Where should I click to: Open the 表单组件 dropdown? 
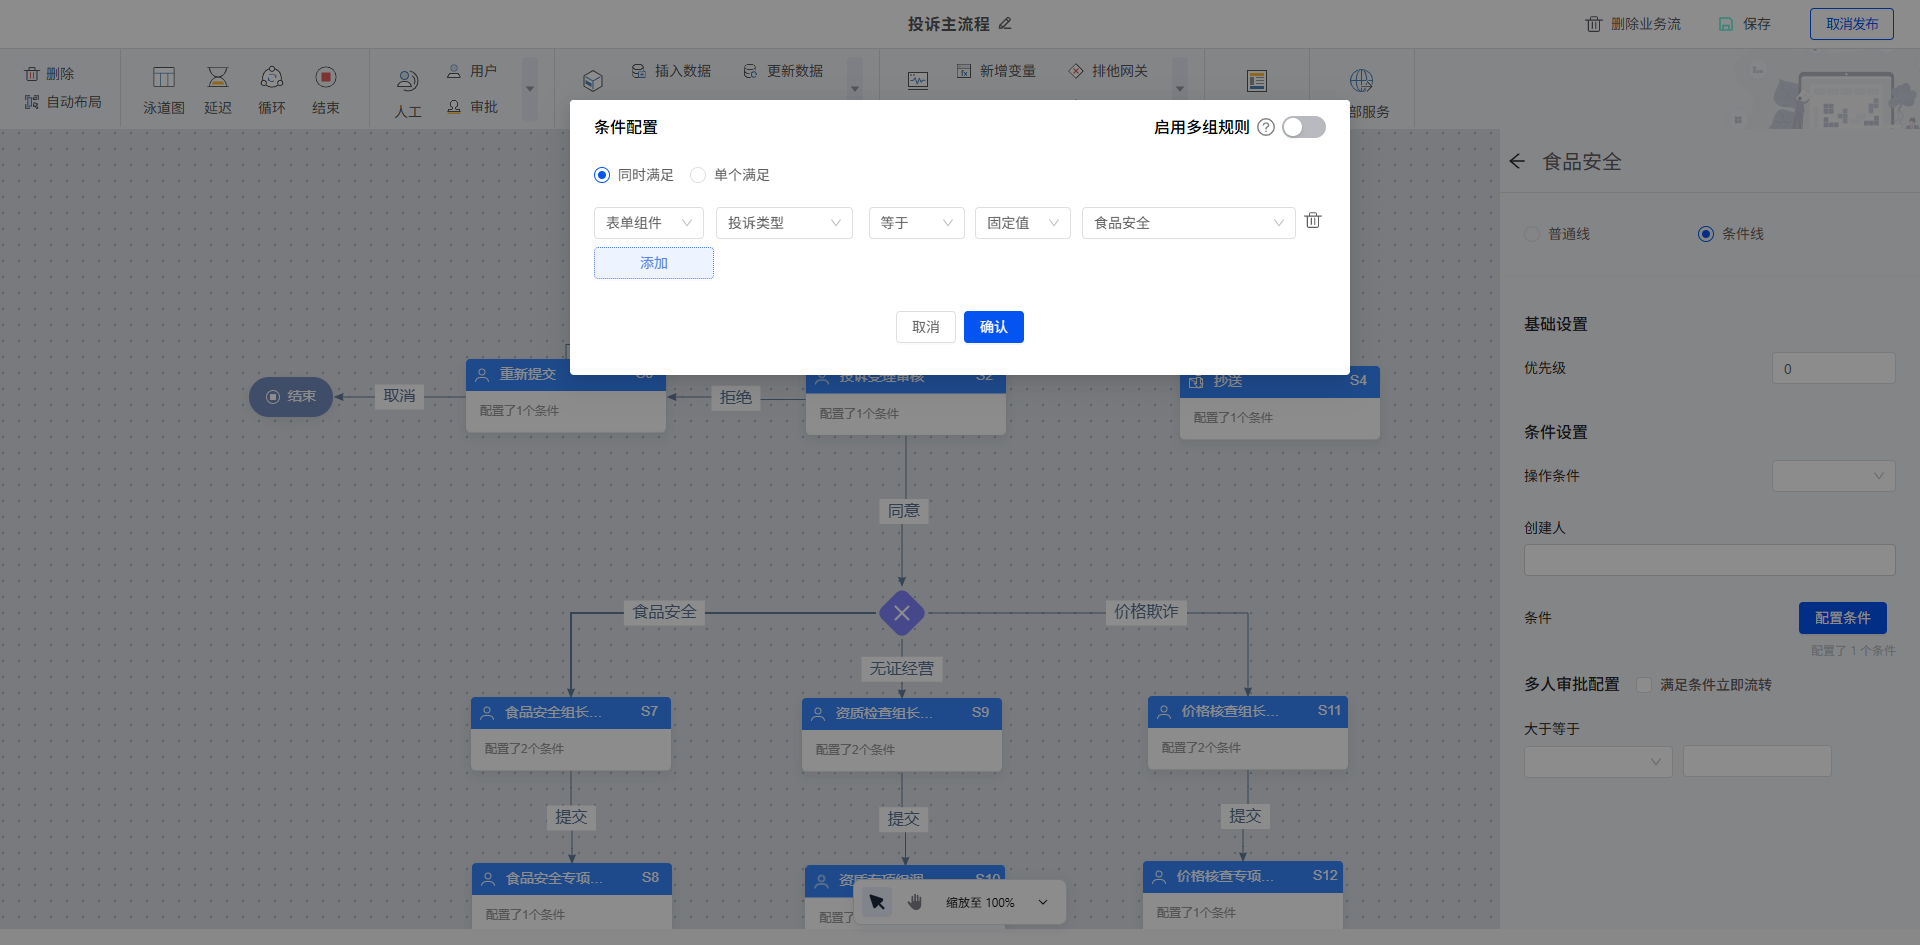(x=648, y=223)
